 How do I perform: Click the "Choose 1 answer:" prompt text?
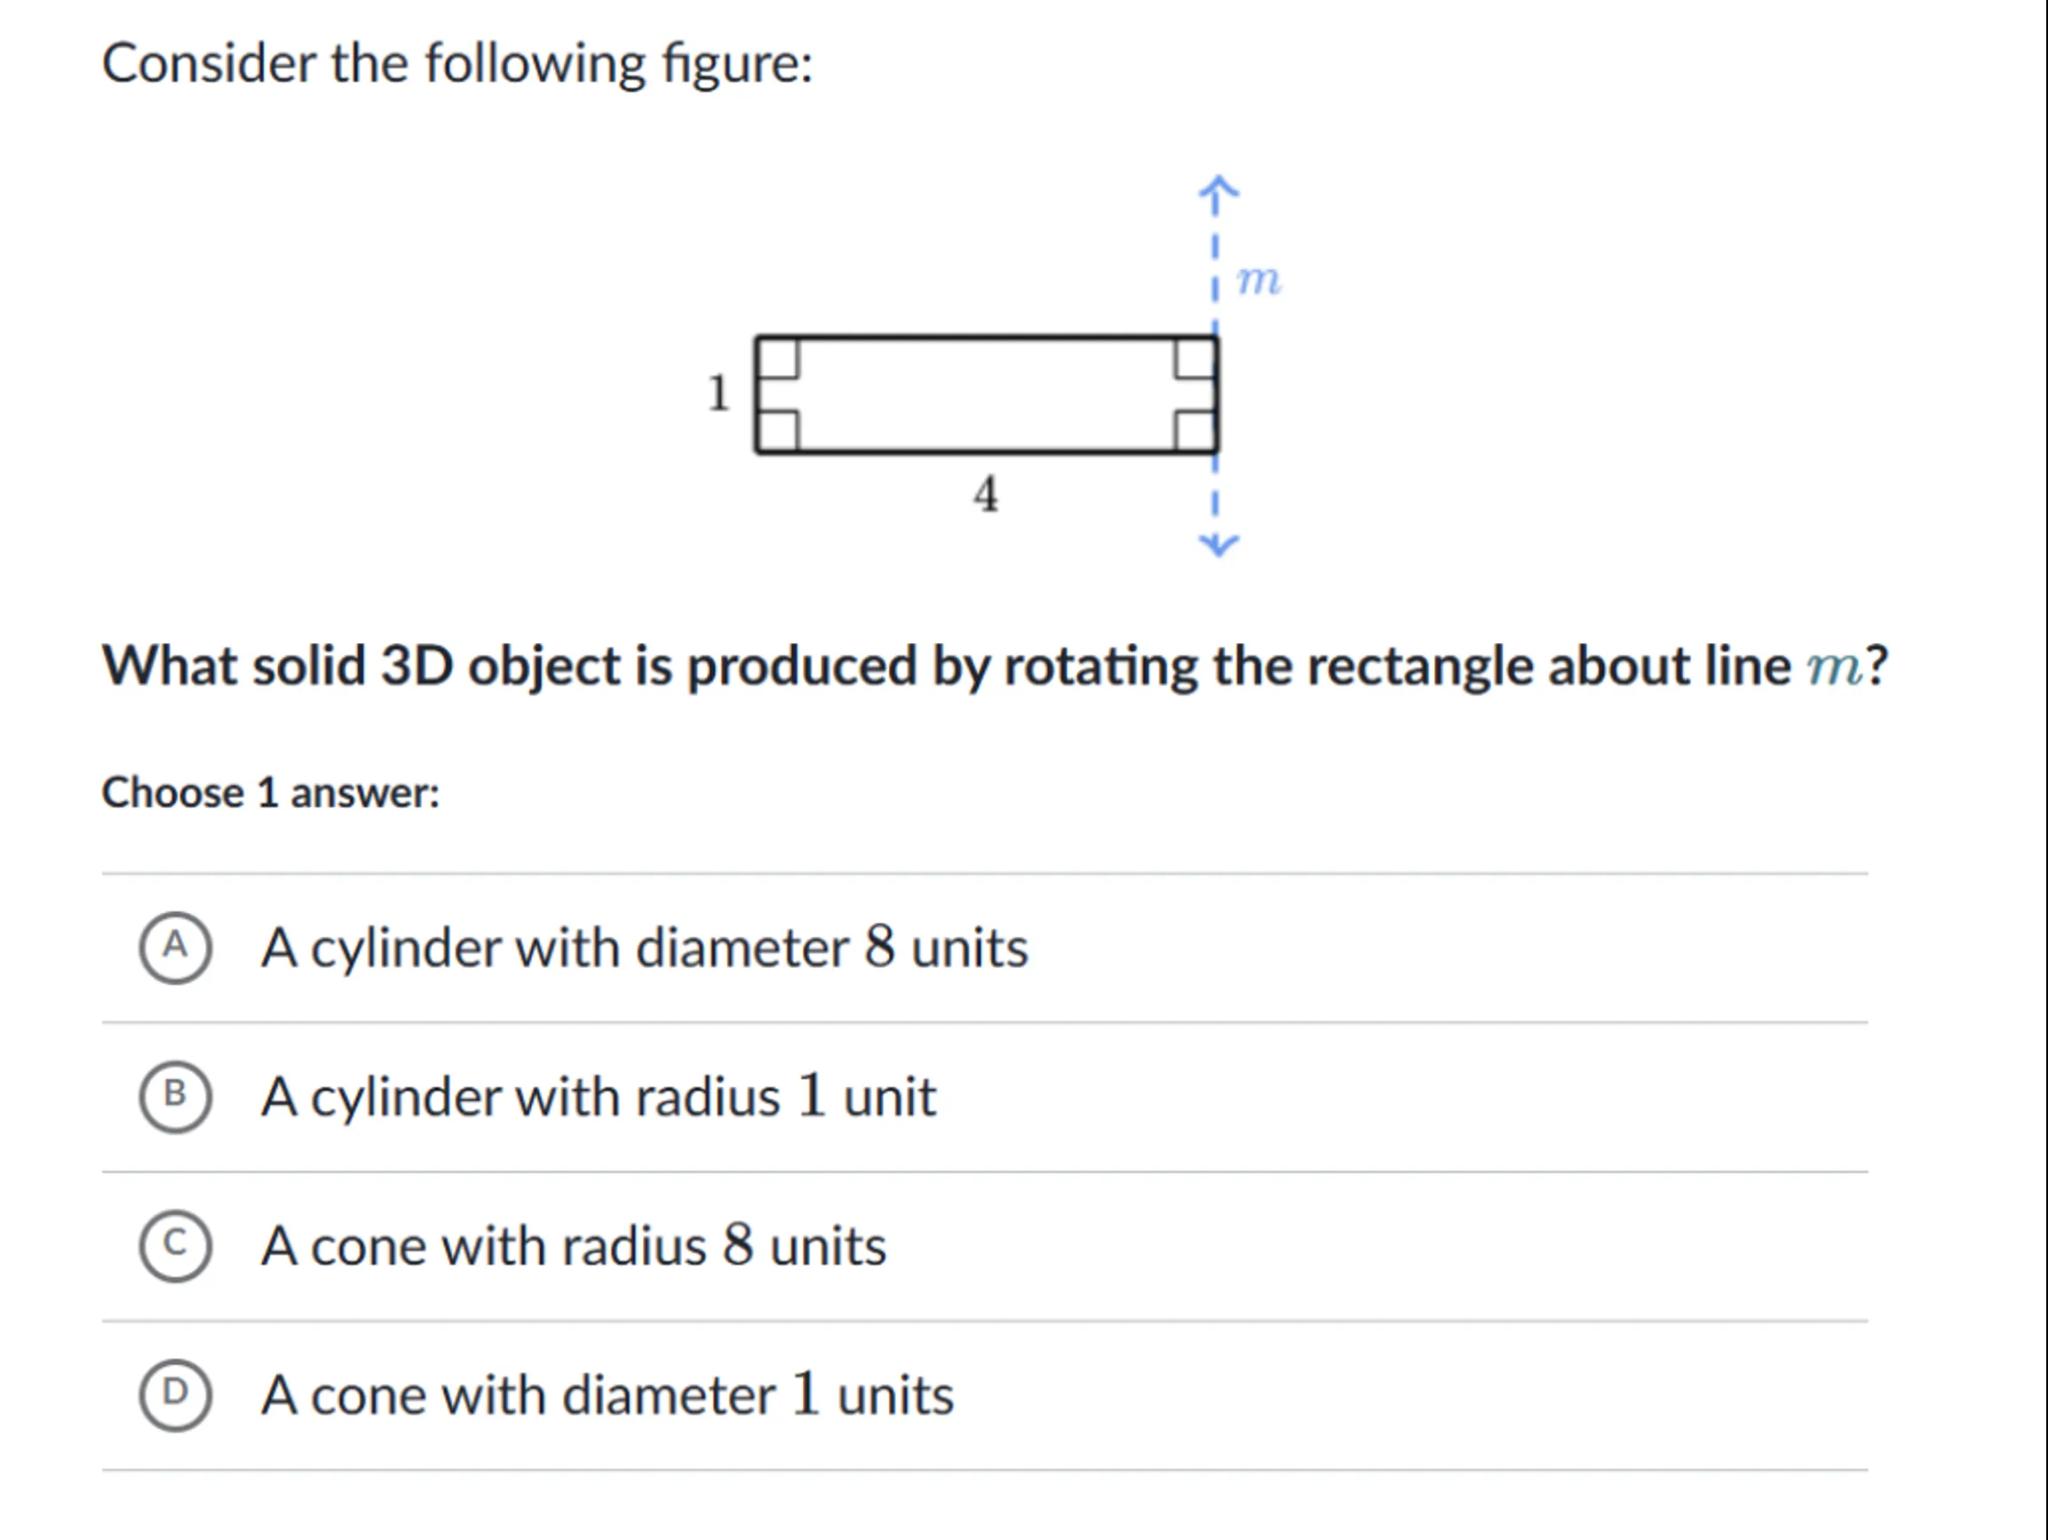click(x=271, y=793)
